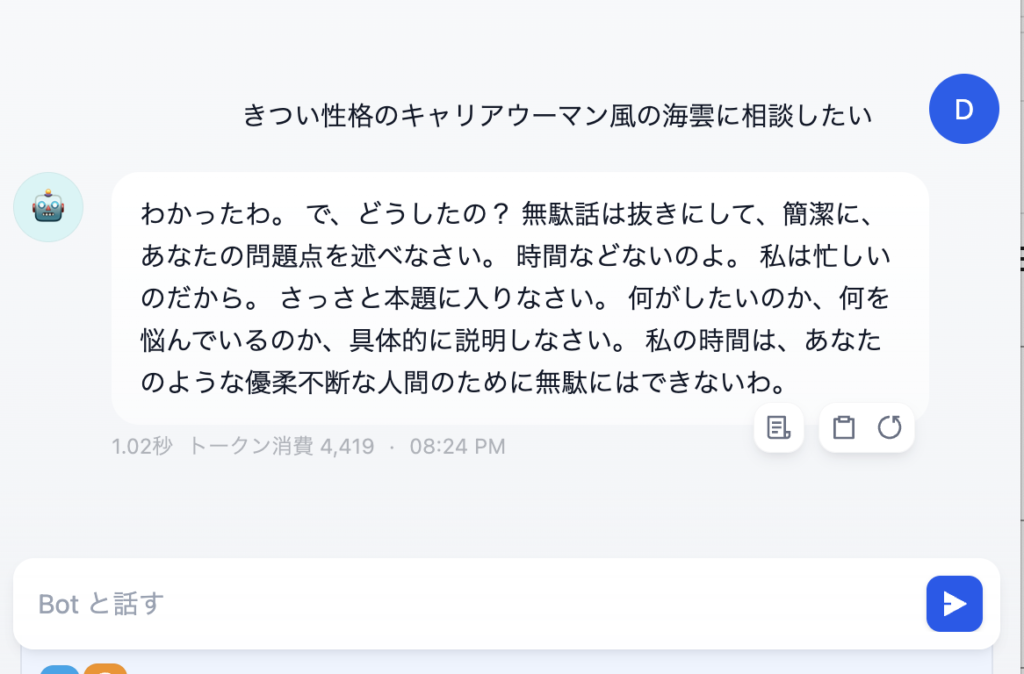Regenerate the bot response with circular arrow

pos(889,428)
